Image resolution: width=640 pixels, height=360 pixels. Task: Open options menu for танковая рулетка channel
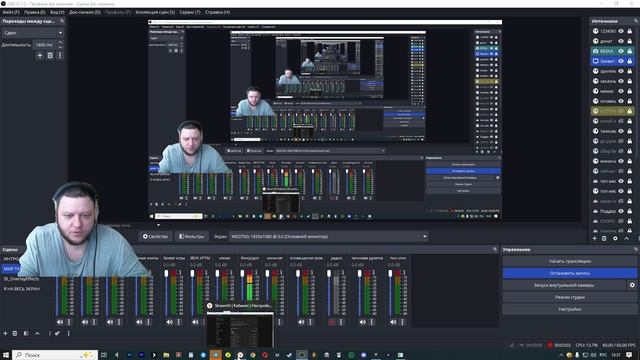tap(372, 322)
